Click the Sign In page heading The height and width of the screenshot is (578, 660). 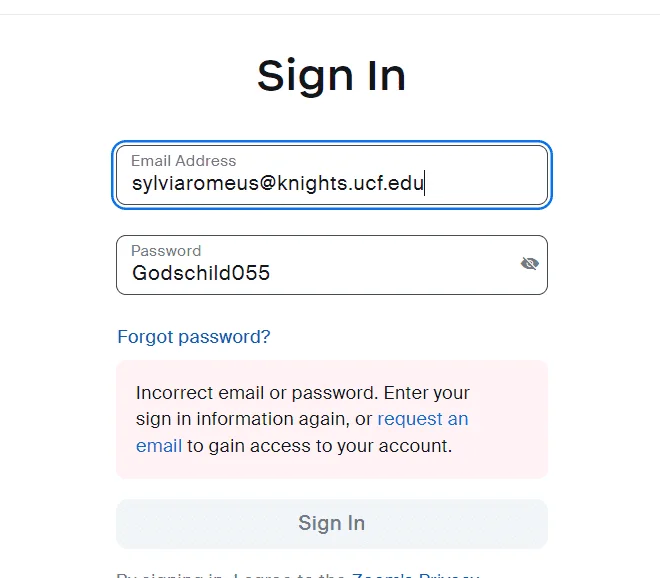click(331, 76)
